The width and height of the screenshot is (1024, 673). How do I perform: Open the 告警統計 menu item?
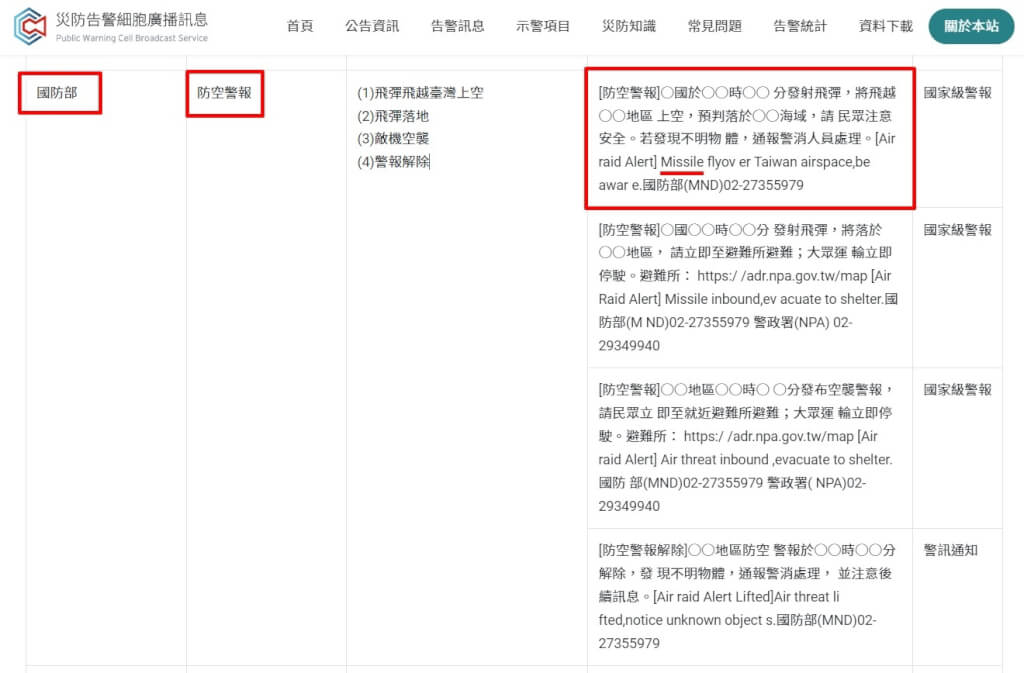pyautogui.click(x=800, y=26)
